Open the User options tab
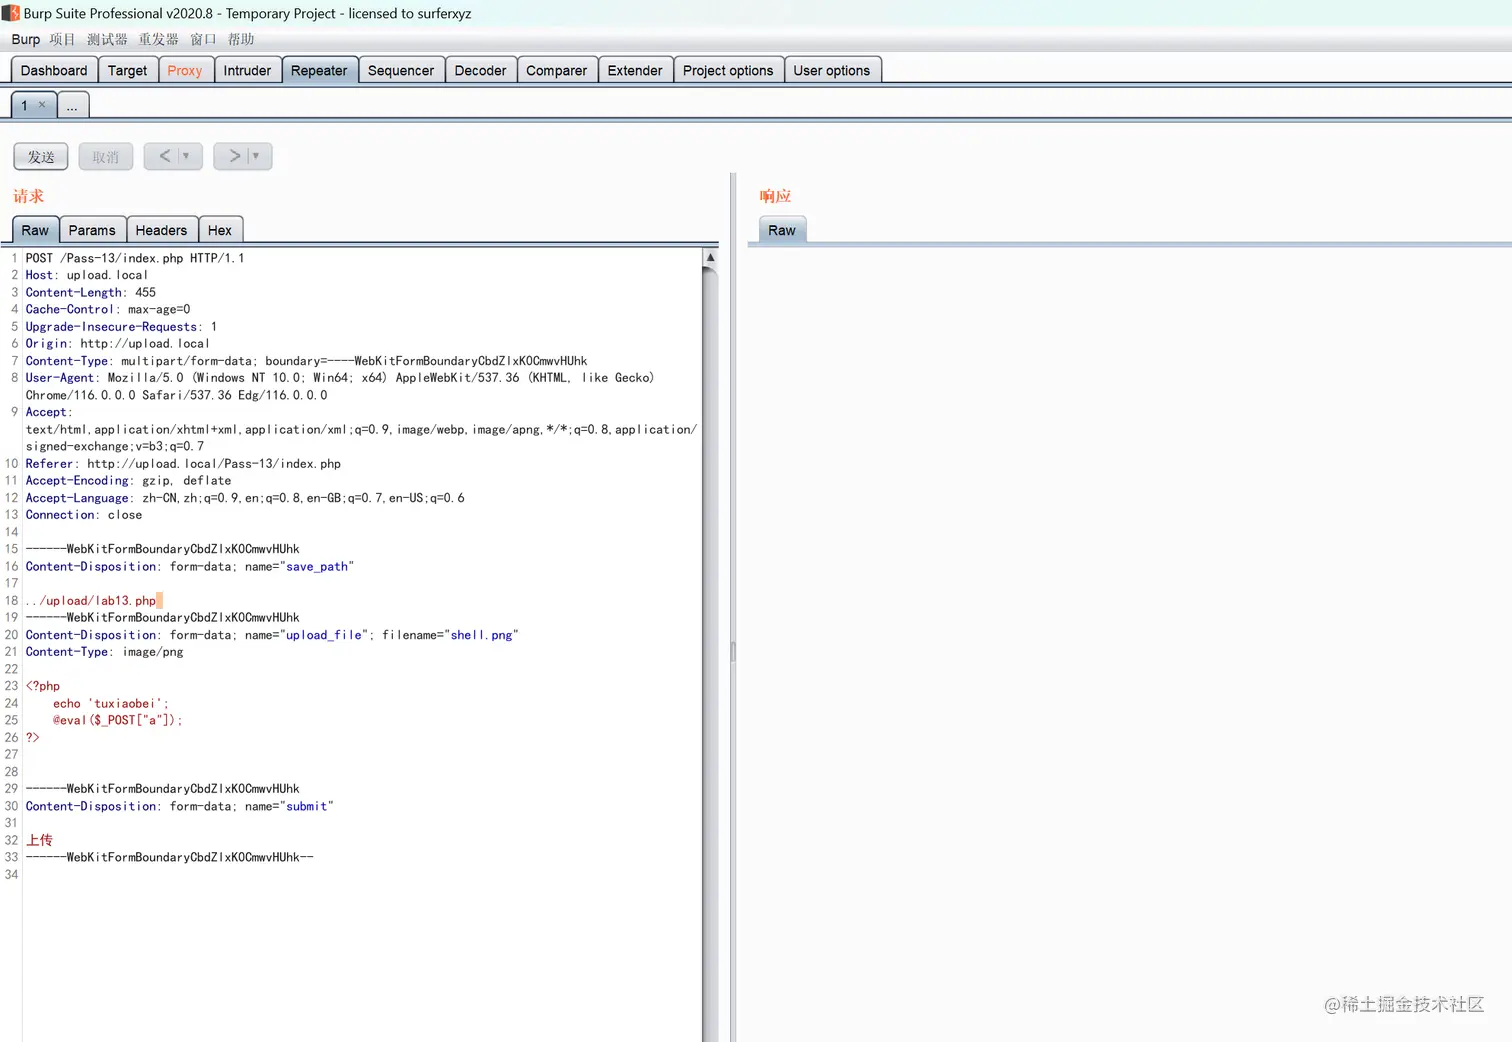The height and width of the screenshot is (1042, 1512). pyautogui.click(x=832, y=70)
